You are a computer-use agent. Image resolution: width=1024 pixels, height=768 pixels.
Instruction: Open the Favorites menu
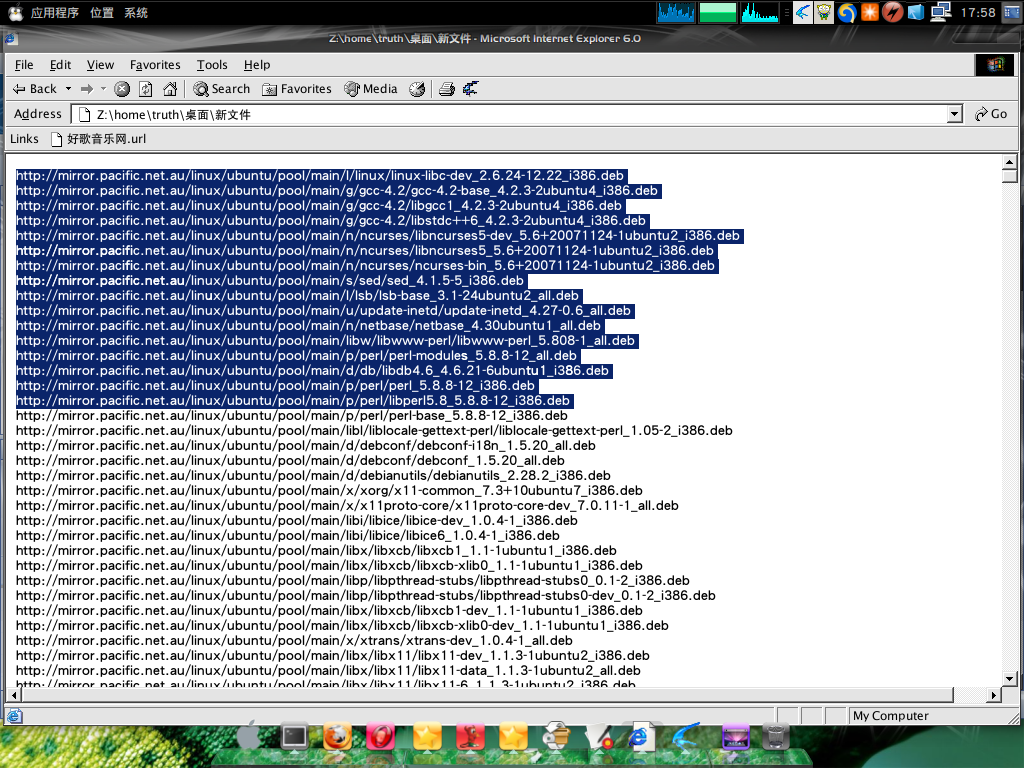pyautogui.click(x=155, y=65)
